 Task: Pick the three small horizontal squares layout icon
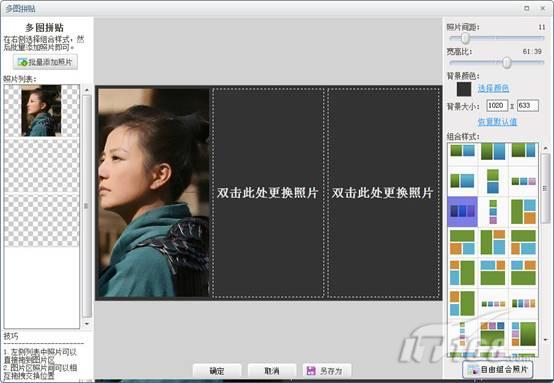click(x=523, y=181)
